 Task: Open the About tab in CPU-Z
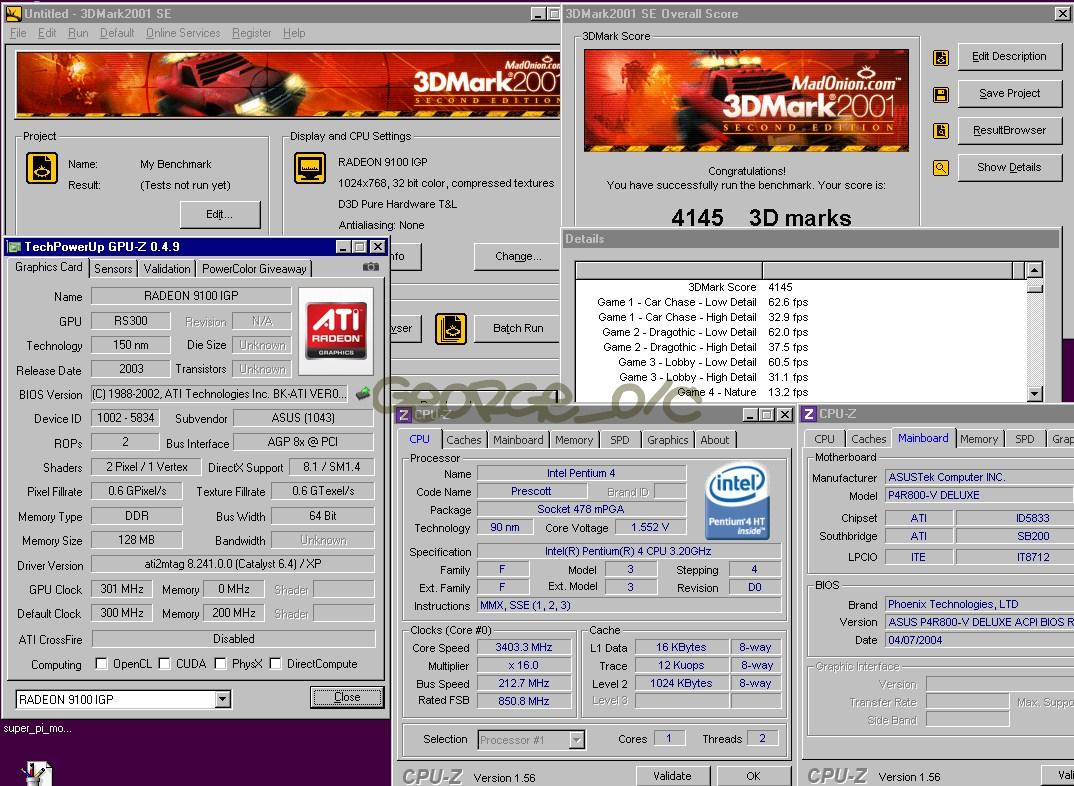pyautogui.click(x=714, y=440)
